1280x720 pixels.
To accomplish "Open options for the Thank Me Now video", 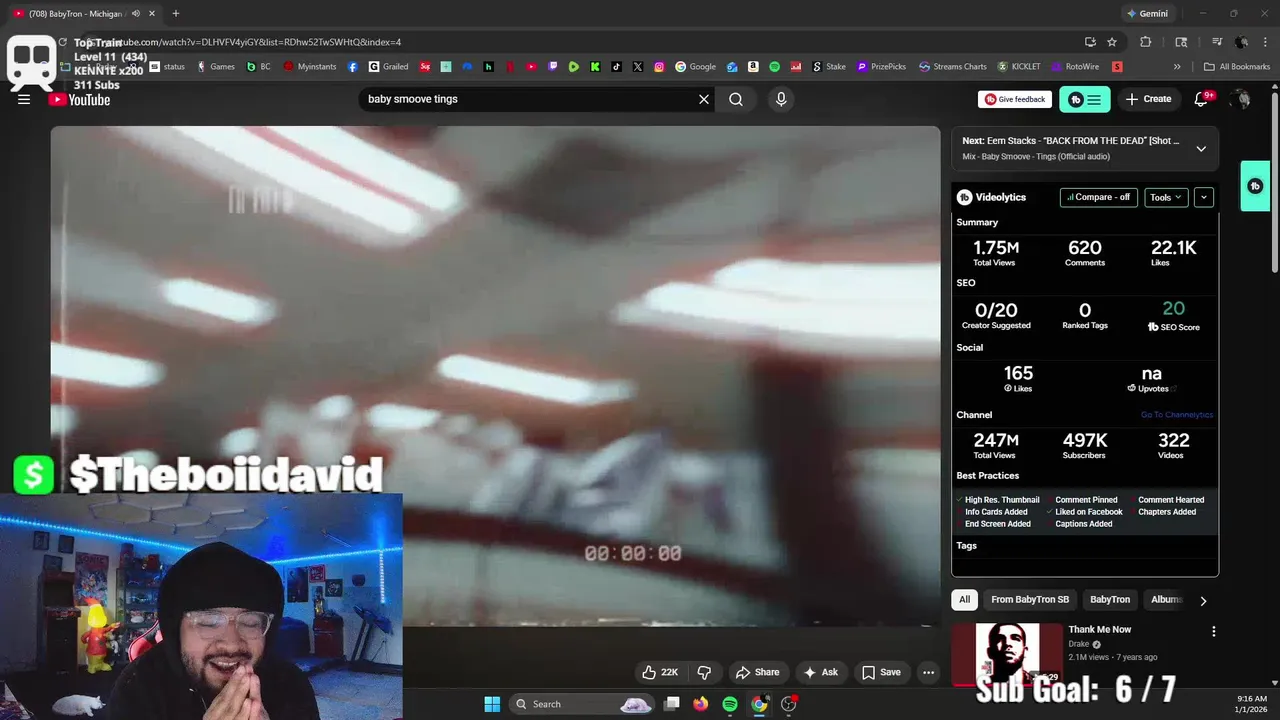I will (1213, 631).
